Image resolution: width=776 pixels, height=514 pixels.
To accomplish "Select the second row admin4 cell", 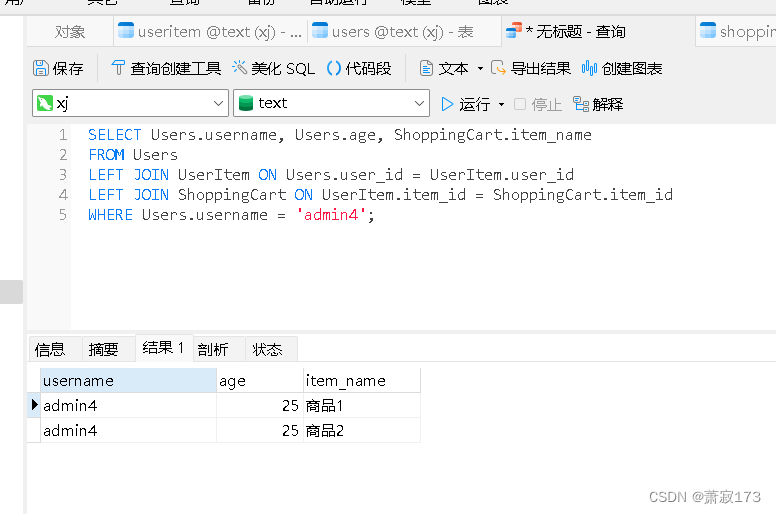I will [128, 430].
